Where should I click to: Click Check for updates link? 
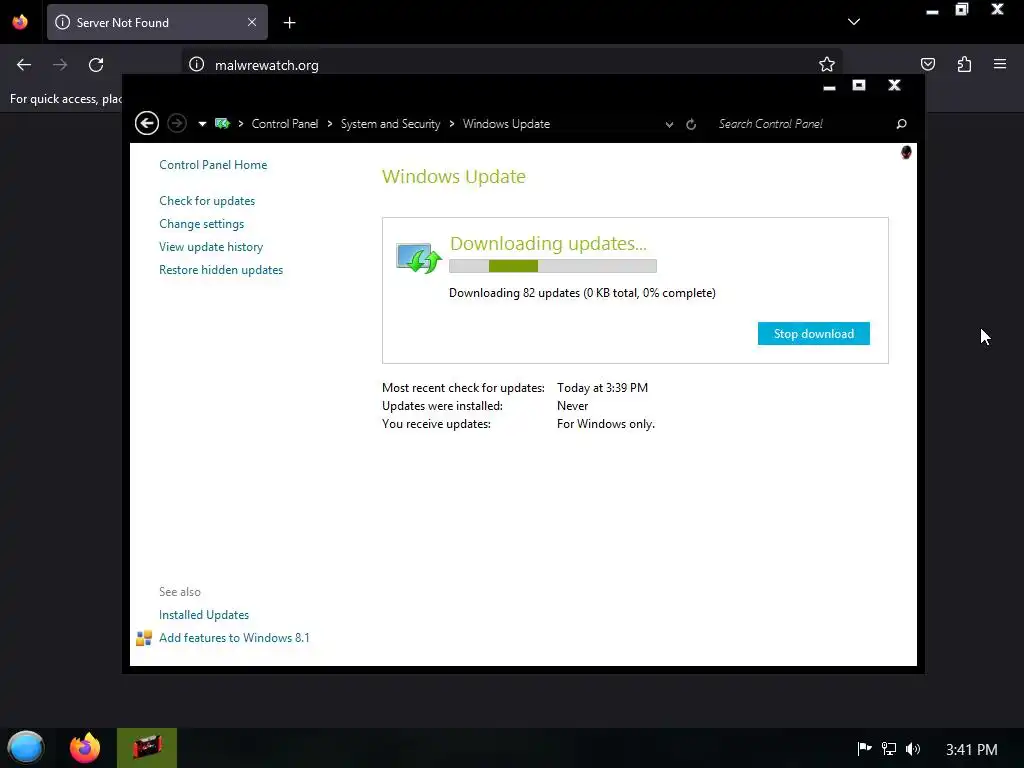coord(207,200)
